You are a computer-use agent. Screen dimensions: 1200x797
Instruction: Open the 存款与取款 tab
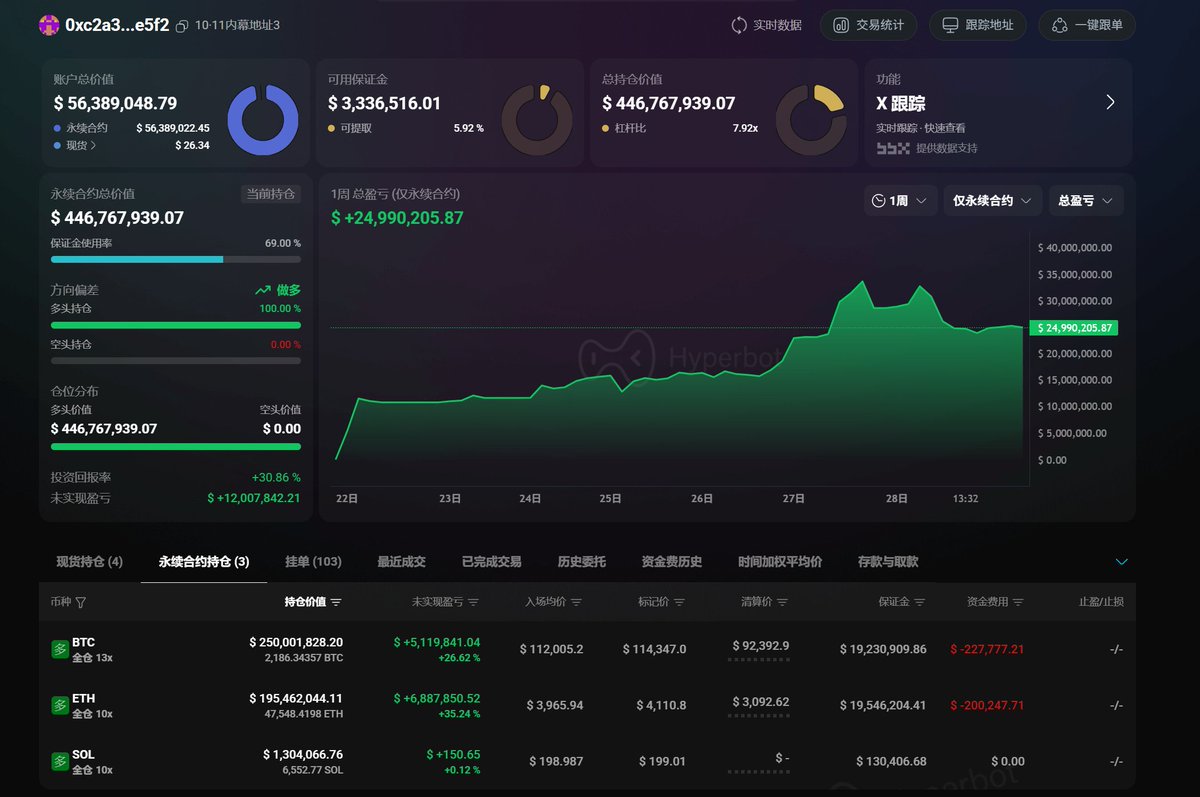888,562
